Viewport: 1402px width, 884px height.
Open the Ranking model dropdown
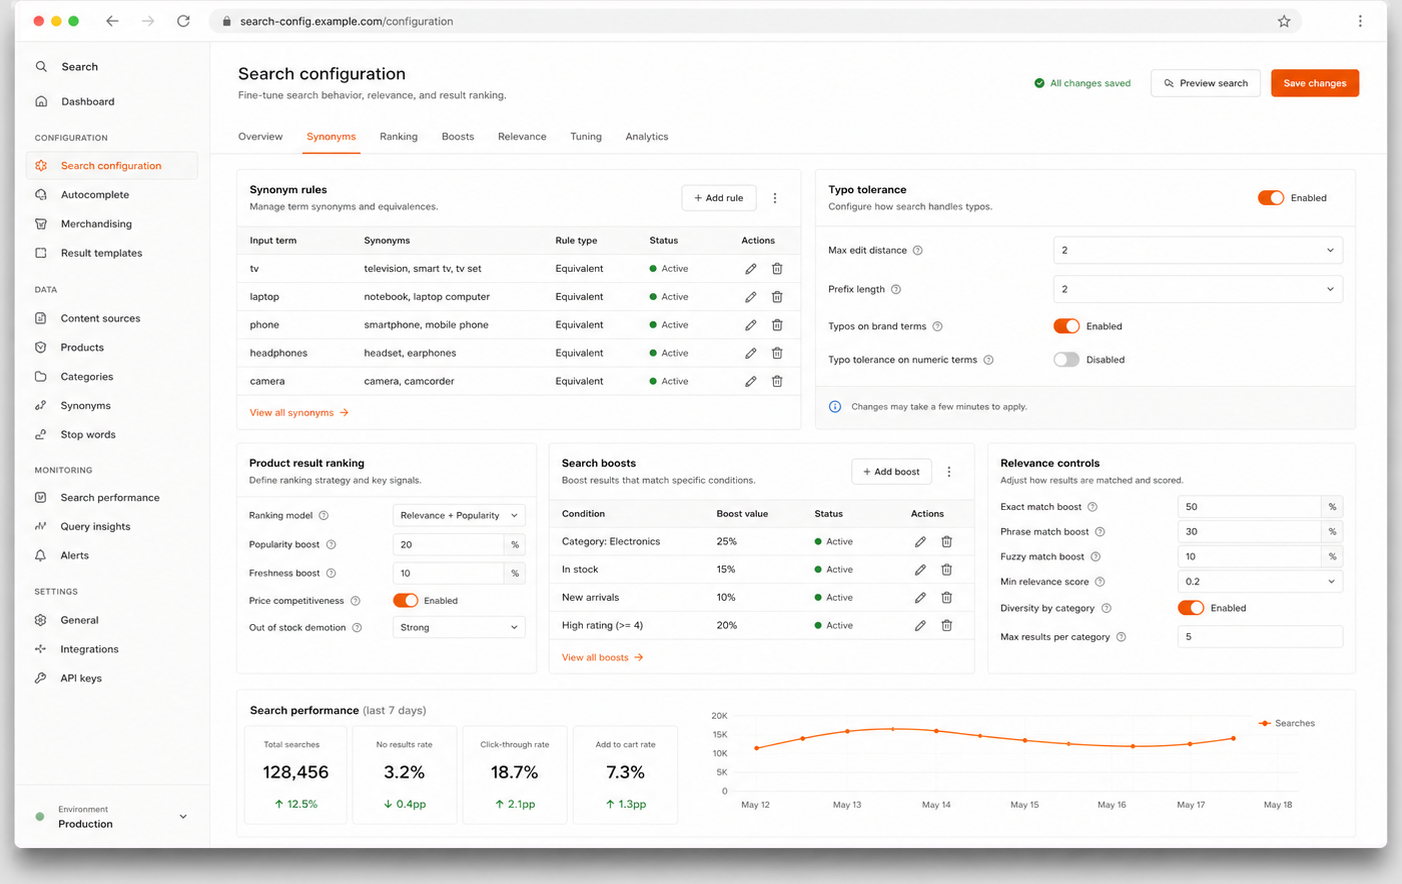point(458,516)
